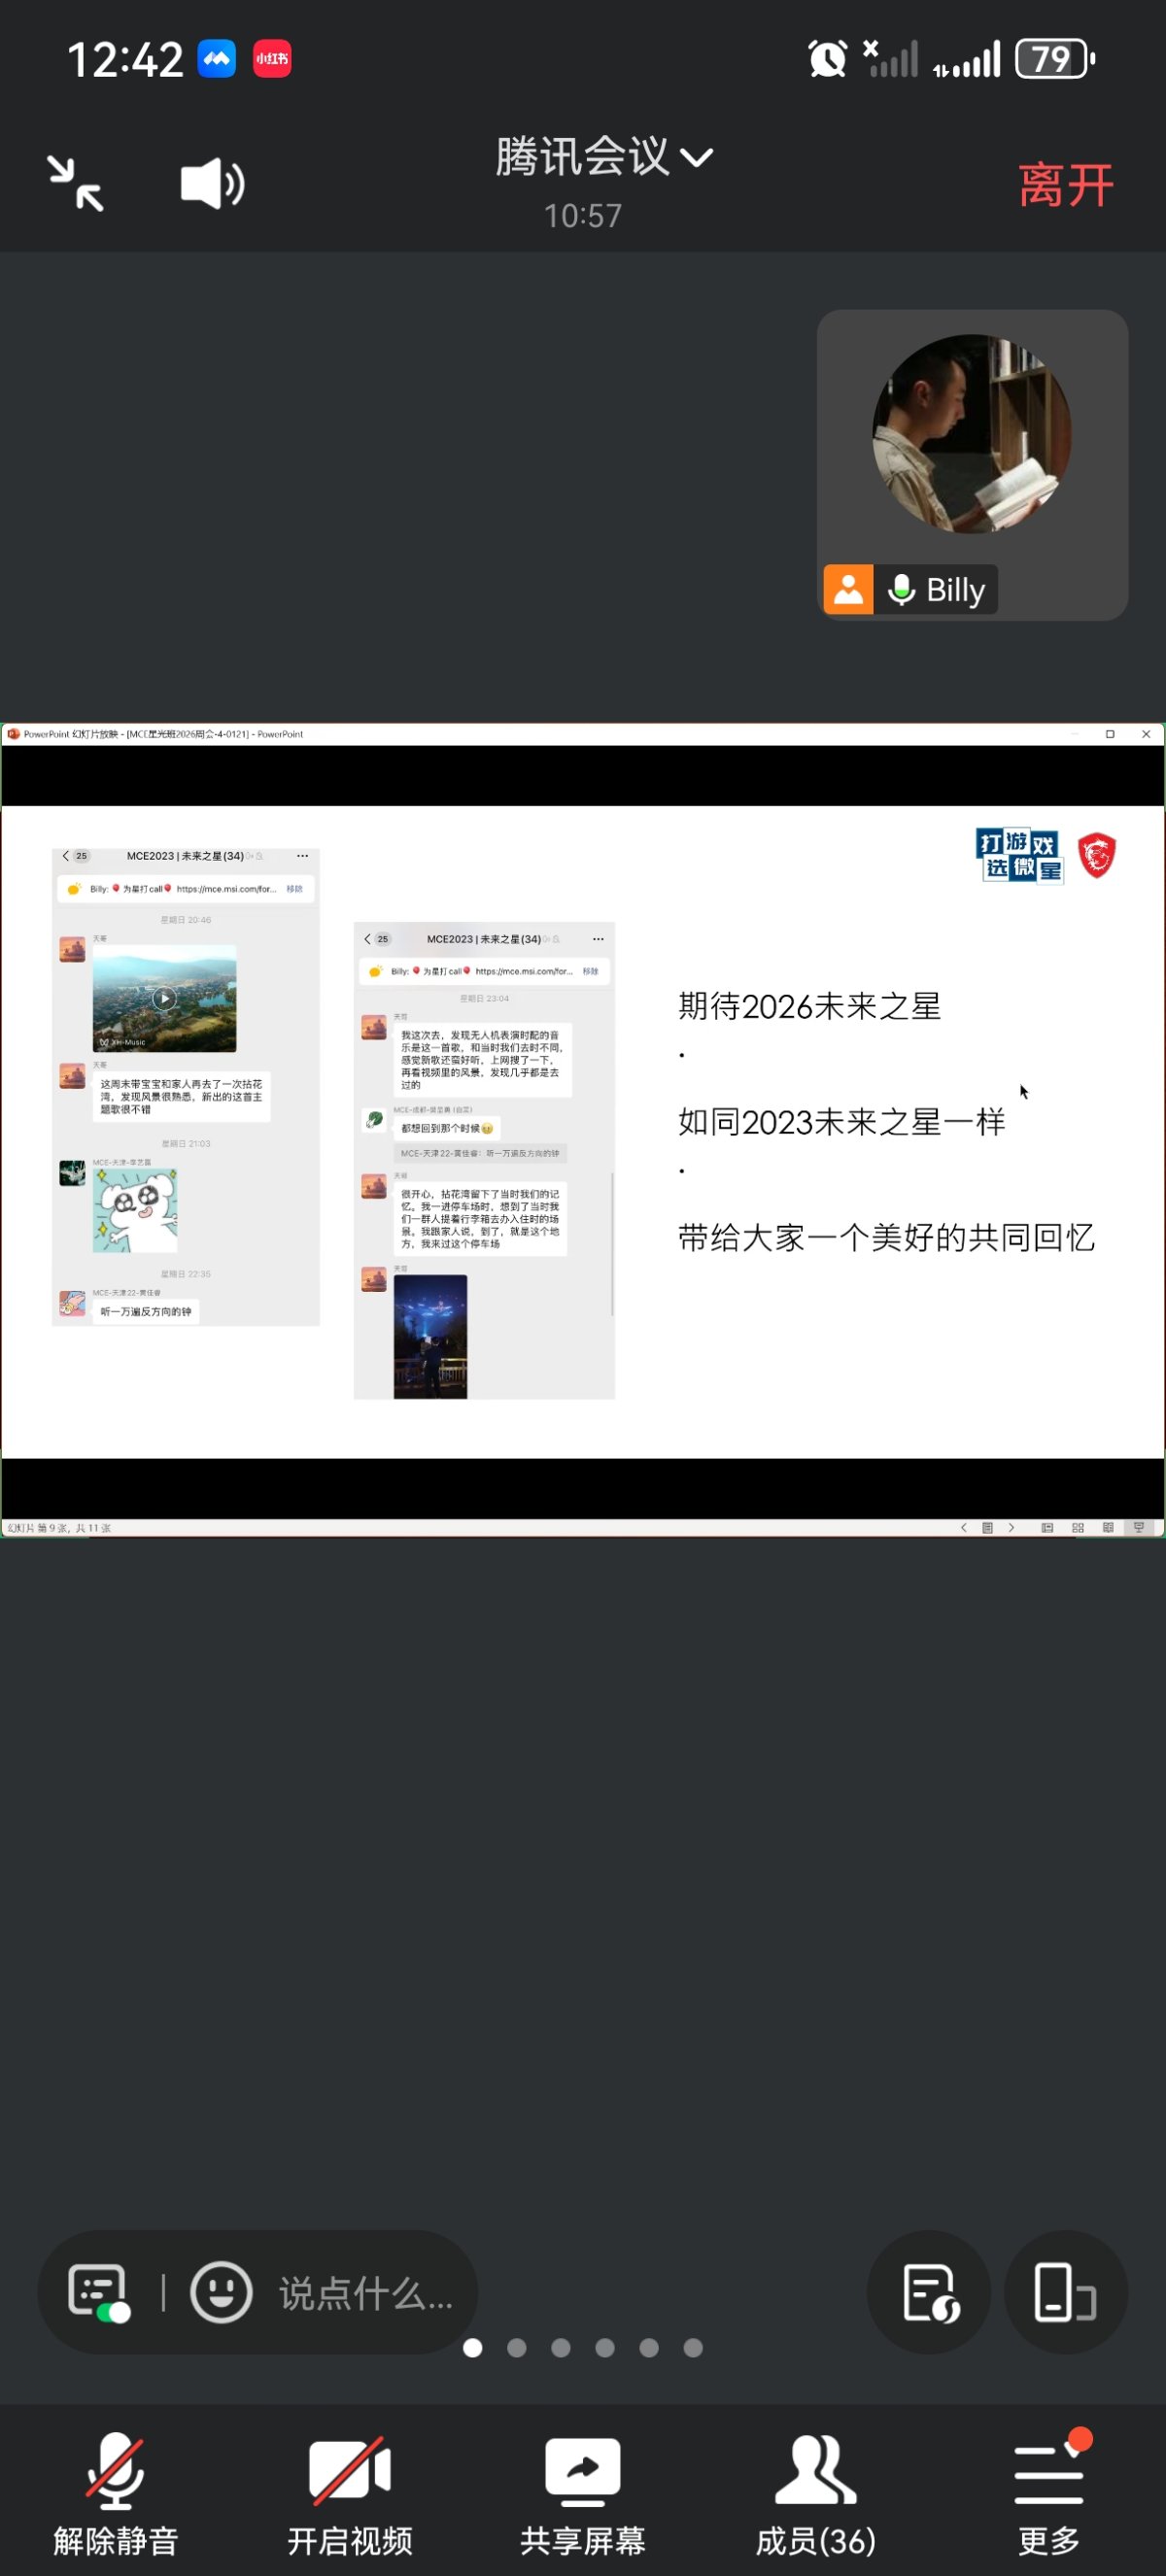This screenshot has width=1166, height=2576.
Task: Tap the 说点什么 chat input field
Action: (x=366, y=2292)
